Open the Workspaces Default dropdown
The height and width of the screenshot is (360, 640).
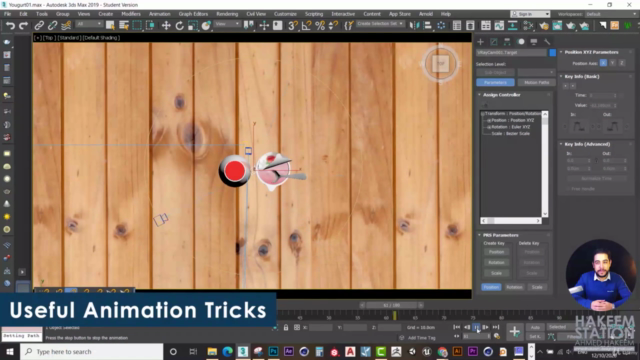(611, 14)
